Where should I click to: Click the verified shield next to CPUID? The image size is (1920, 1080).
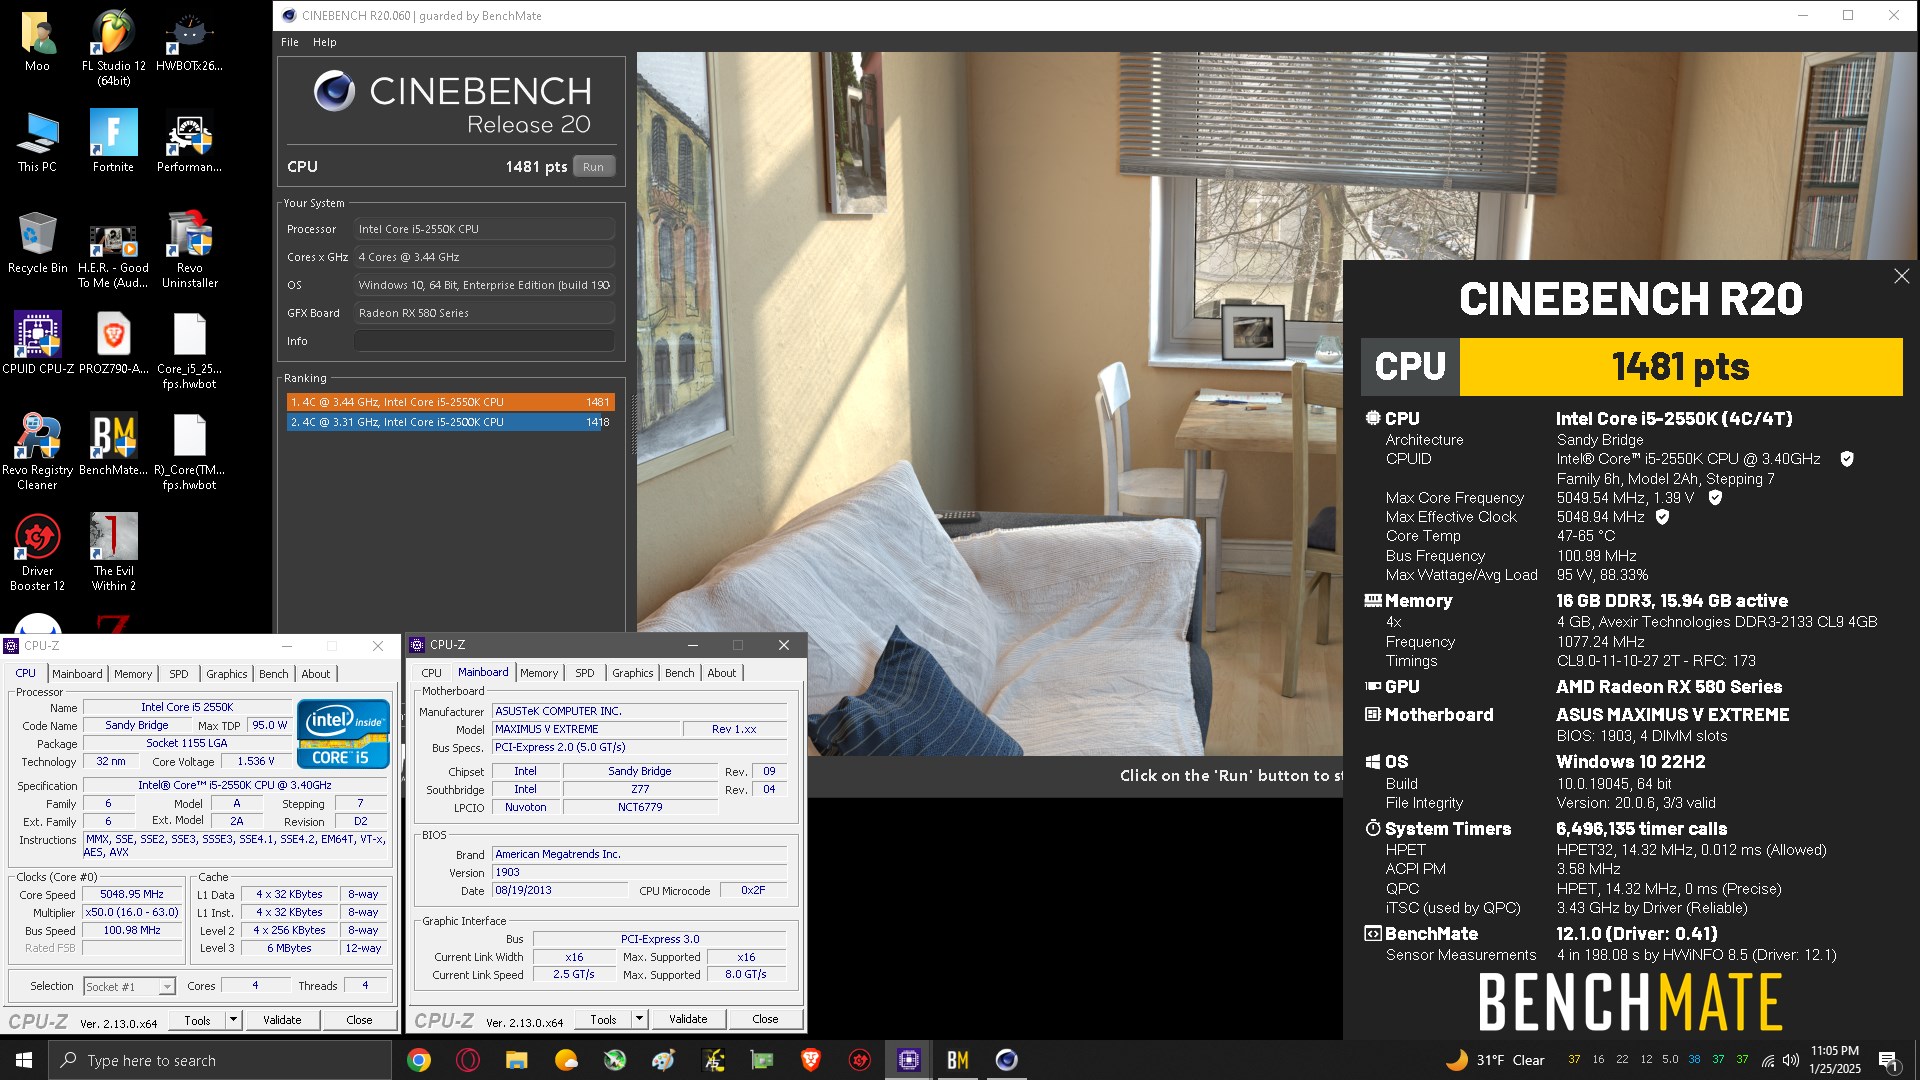1847,459
